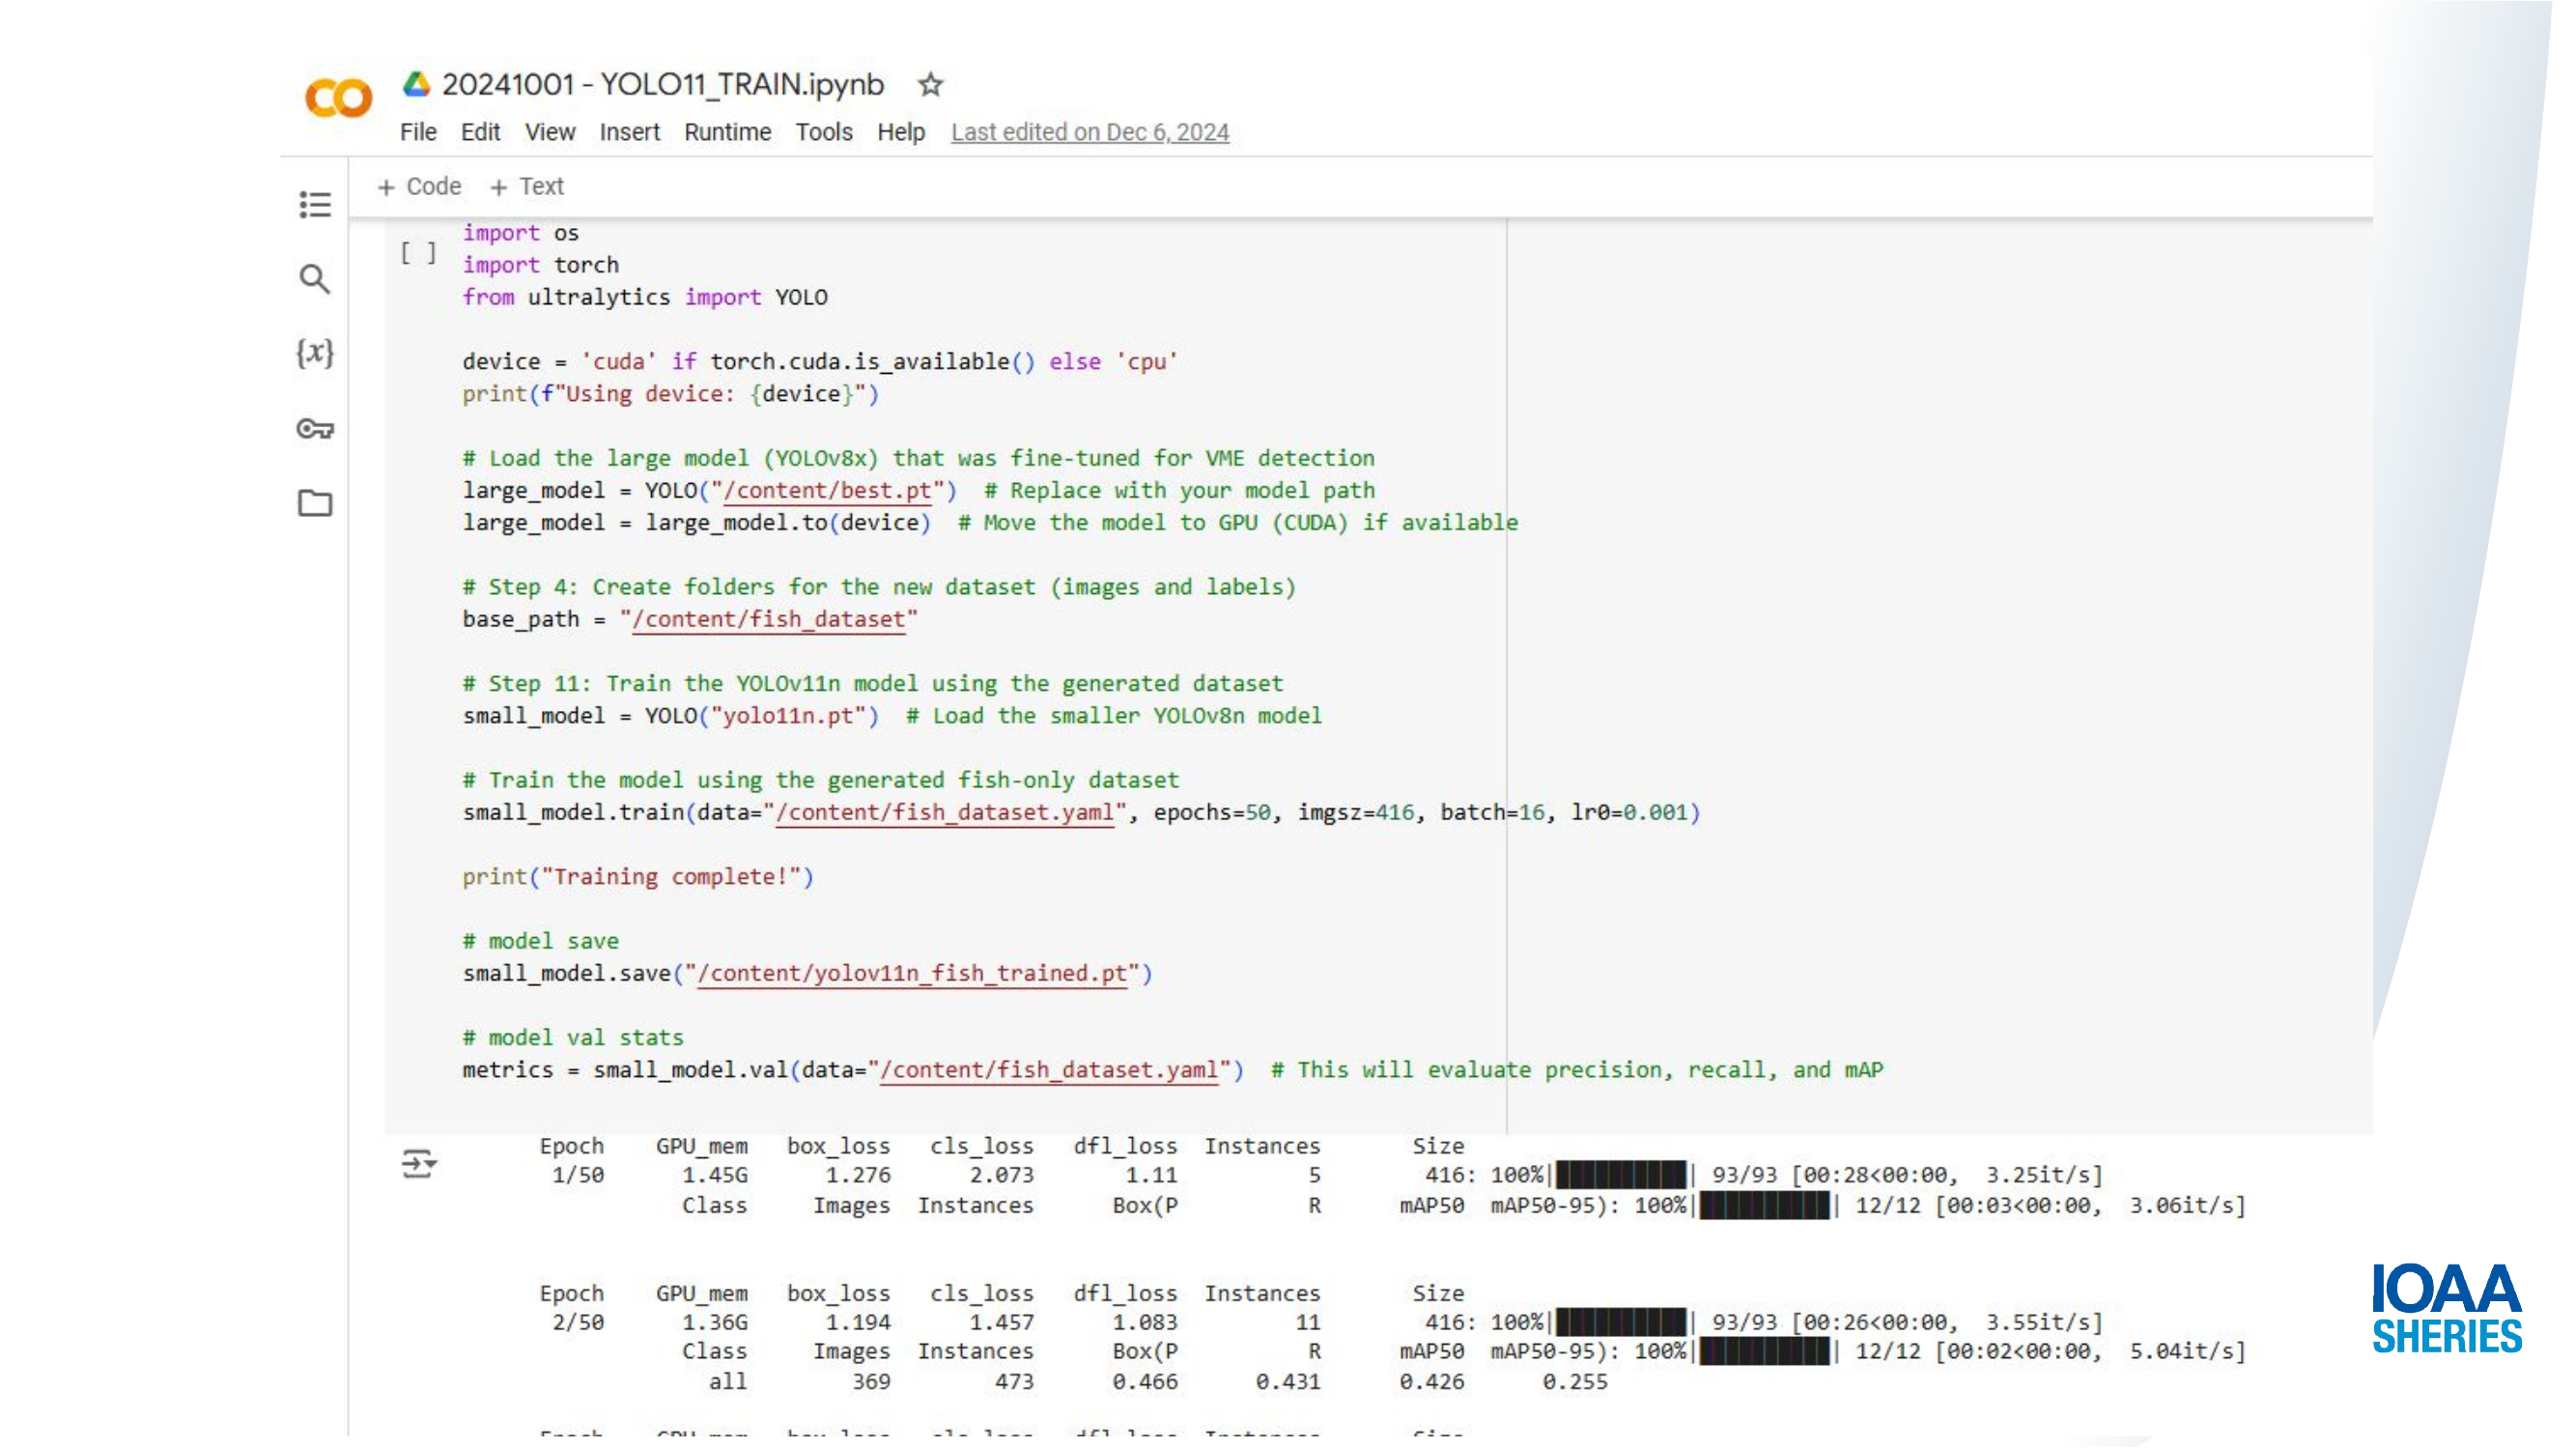Open the files folder icon in sidebar
Screen dimensions: 2576x1449
click(315, 503)
